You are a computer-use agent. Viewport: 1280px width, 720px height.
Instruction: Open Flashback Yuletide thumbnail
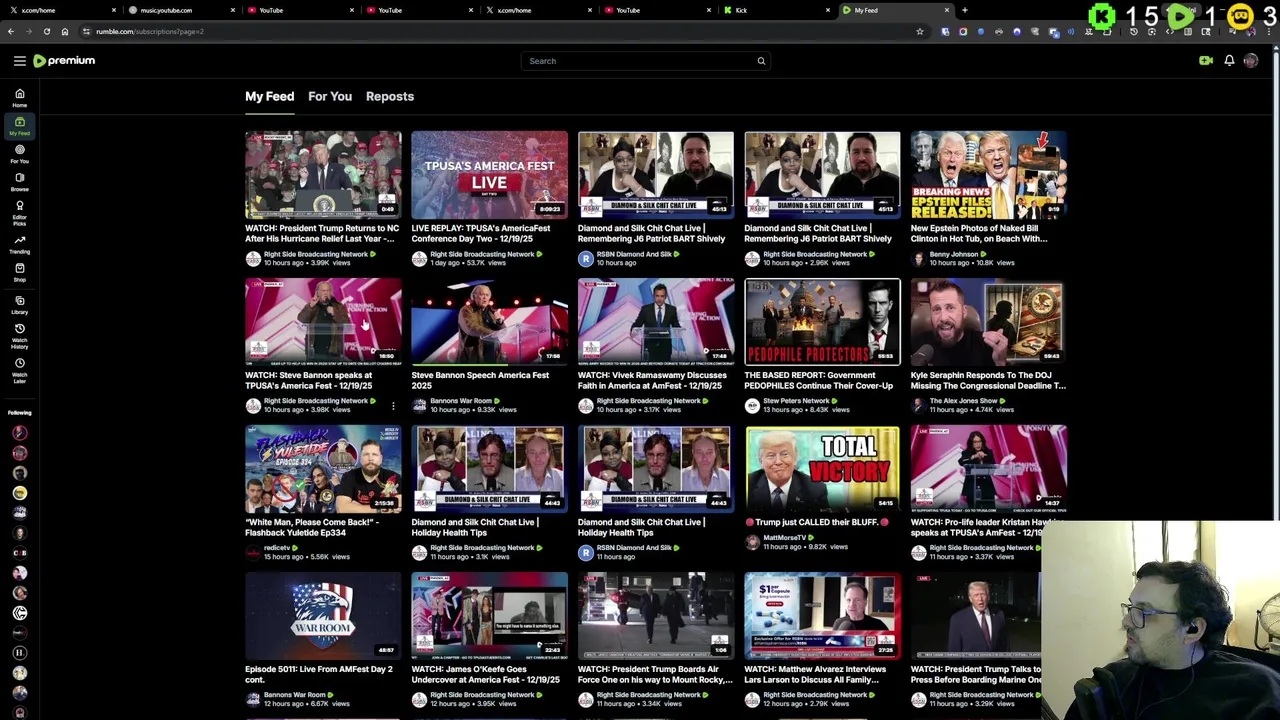[x=323, y=468]
